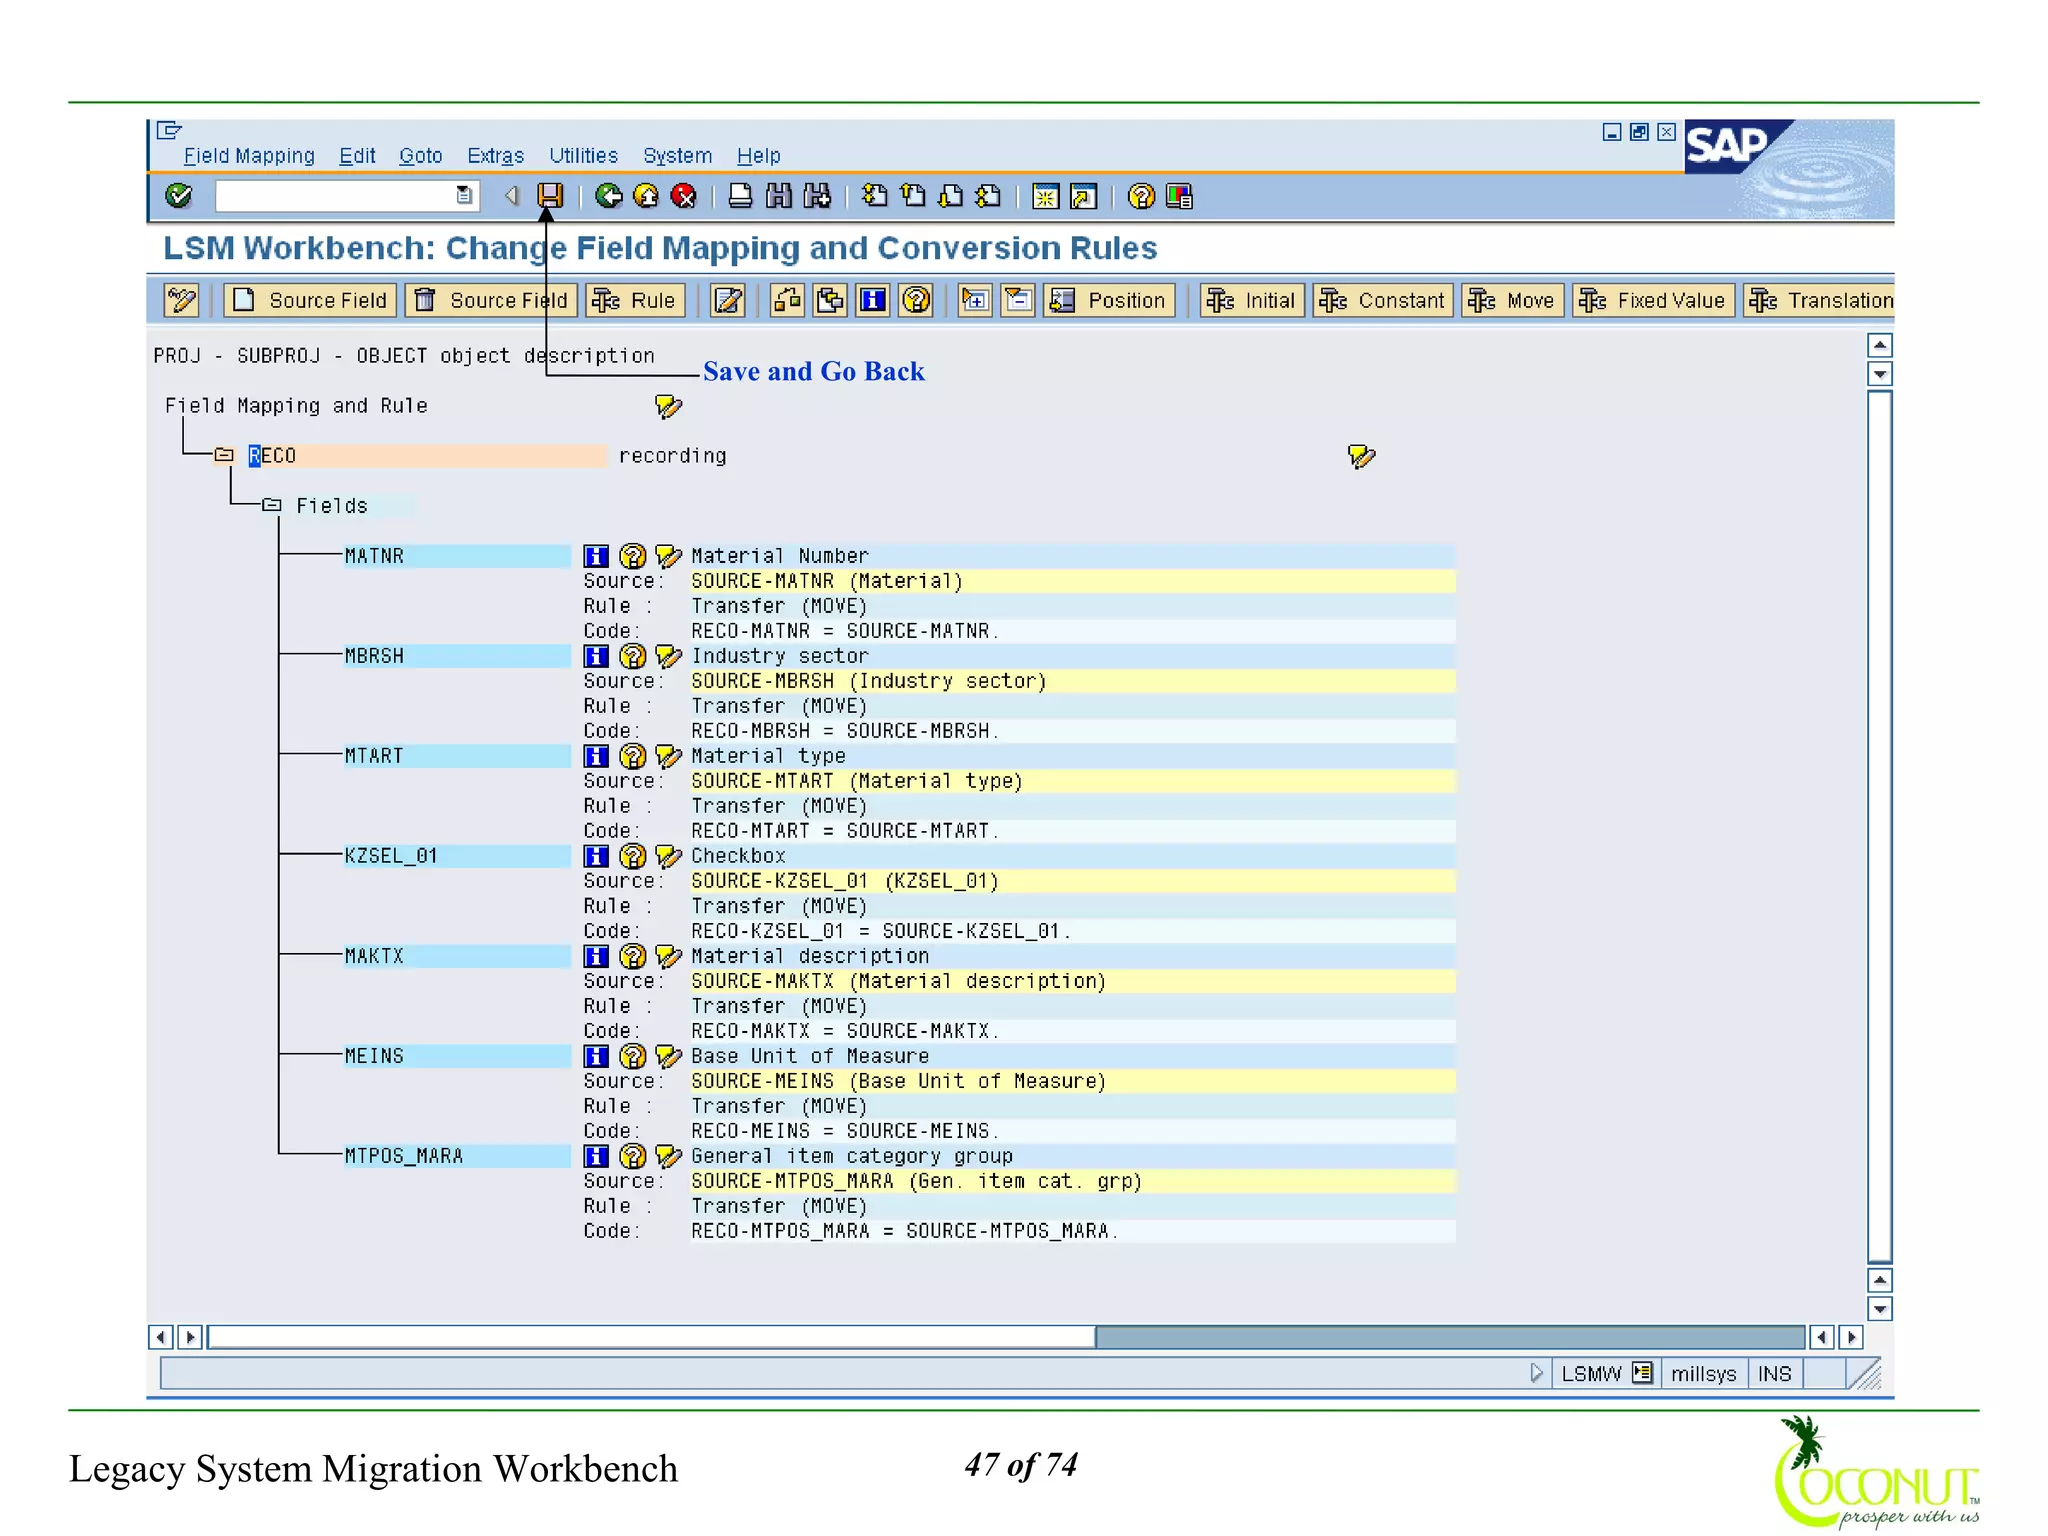The width and height of the screenshot is (2048, 1536).
Task: Click the Print icon in toolbar
Action: [x=740, y=196]
